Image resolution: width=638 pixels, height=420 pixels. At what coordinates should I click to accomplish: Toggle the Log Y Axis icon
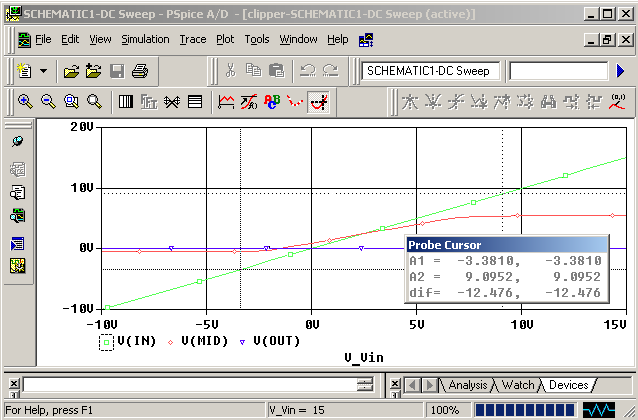click(x=195, y=101)
